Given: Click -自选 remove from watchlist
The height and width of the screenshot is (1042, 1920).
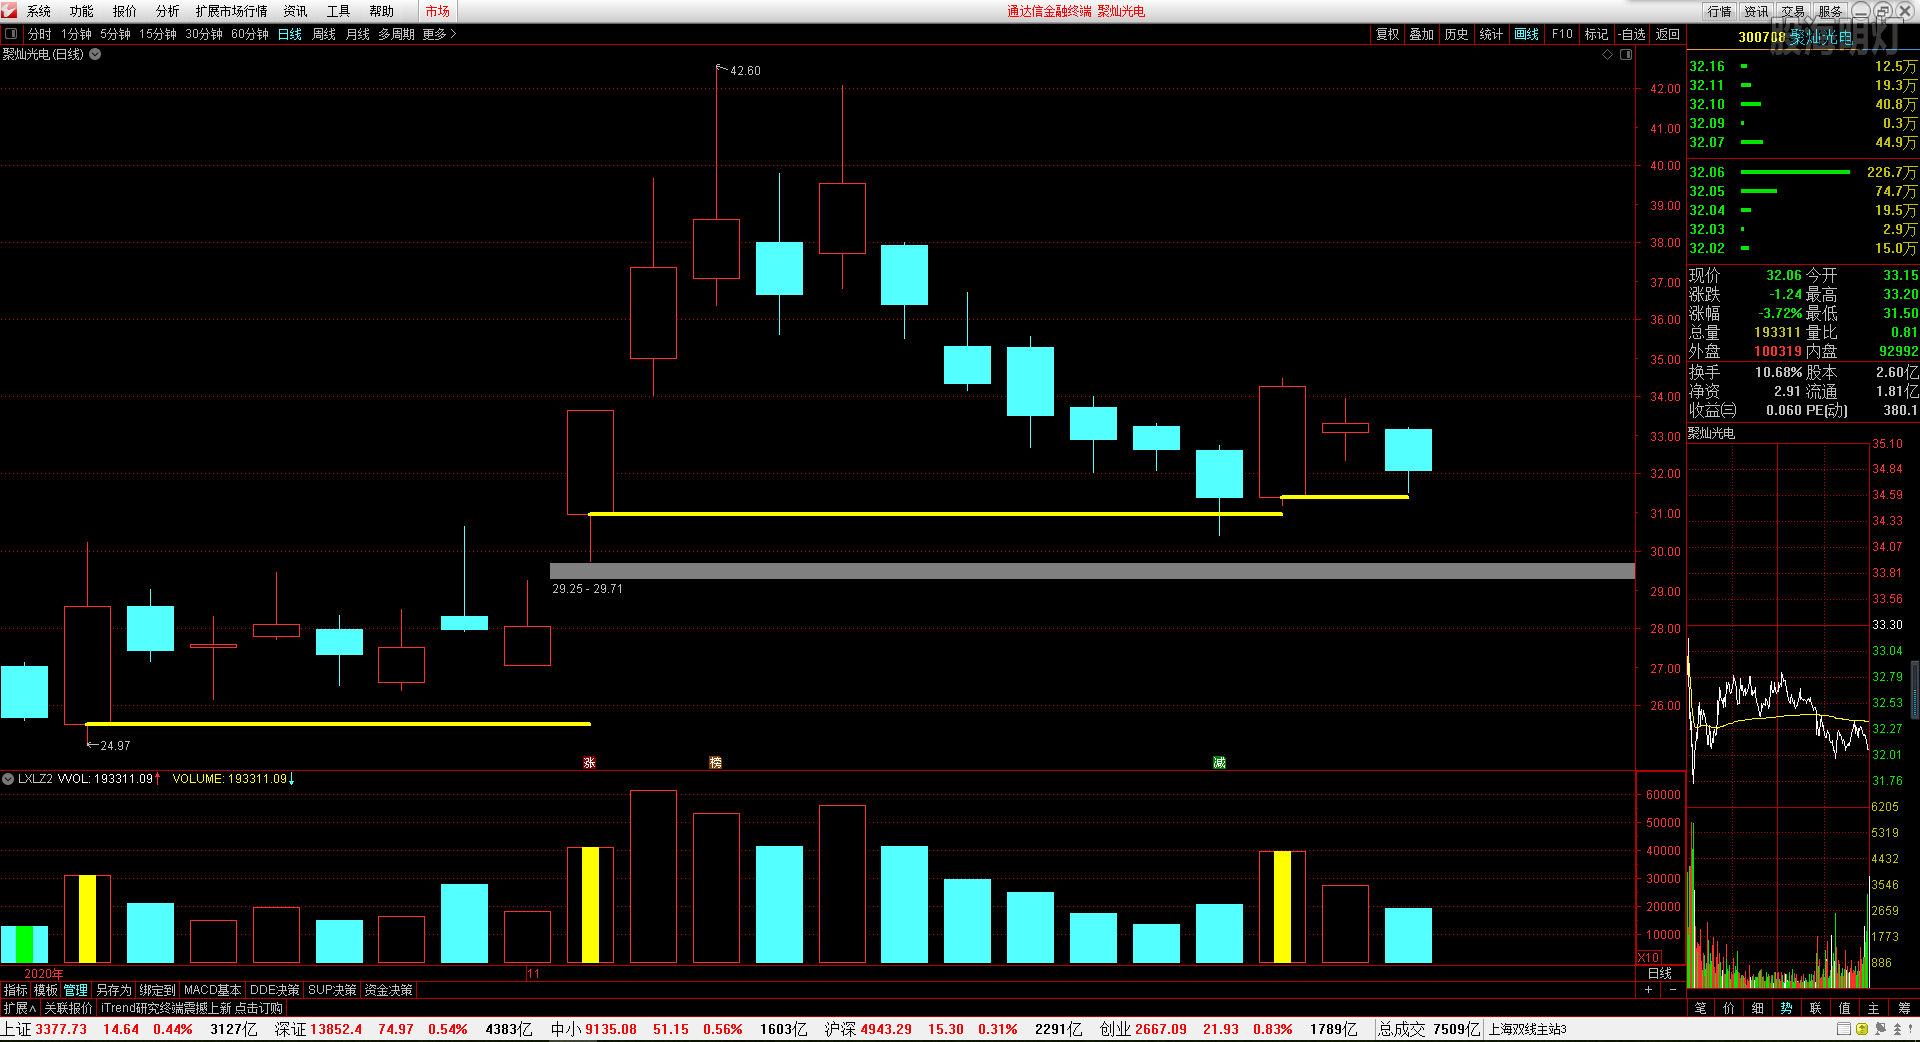Looking at the screenshot, I should tap(1632, 34).
